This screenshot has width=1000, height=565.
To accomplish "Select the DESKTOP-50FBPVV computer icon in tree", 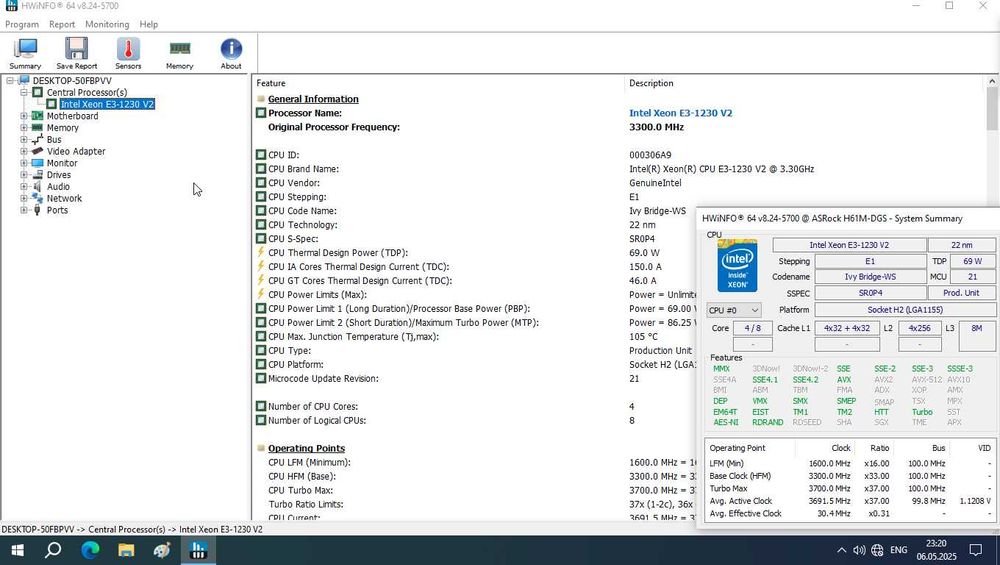I will [24, 80].
